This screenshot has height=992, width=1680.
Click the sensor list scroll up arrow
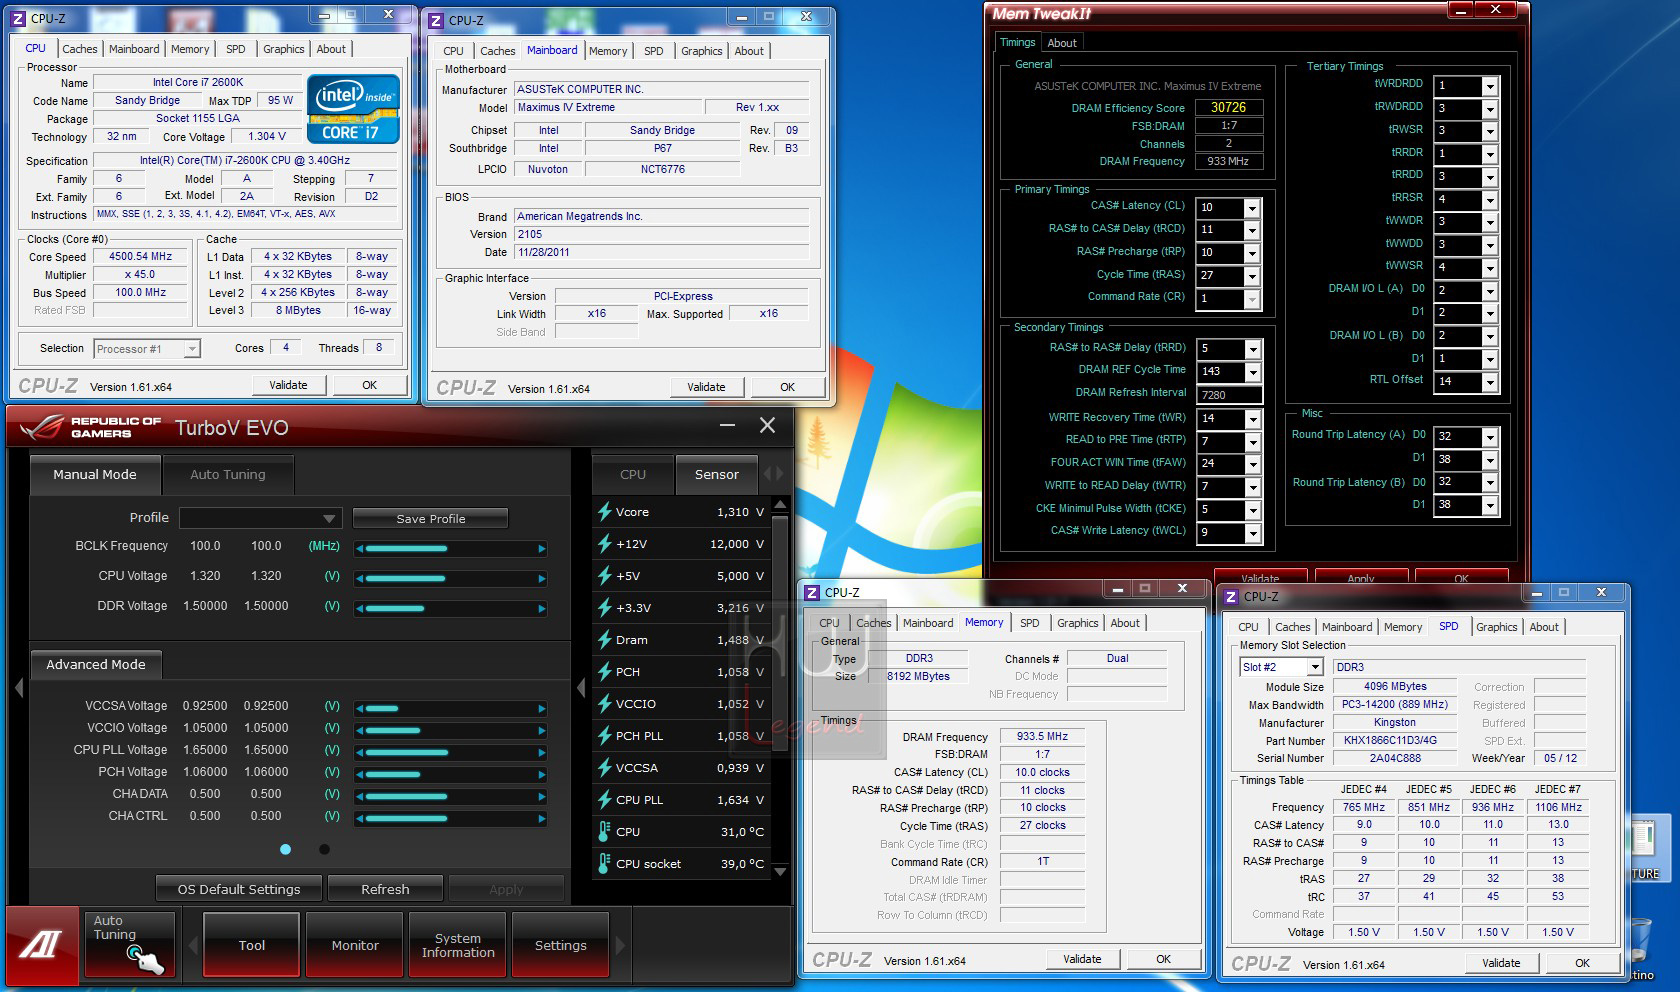[x=781, y=503]
